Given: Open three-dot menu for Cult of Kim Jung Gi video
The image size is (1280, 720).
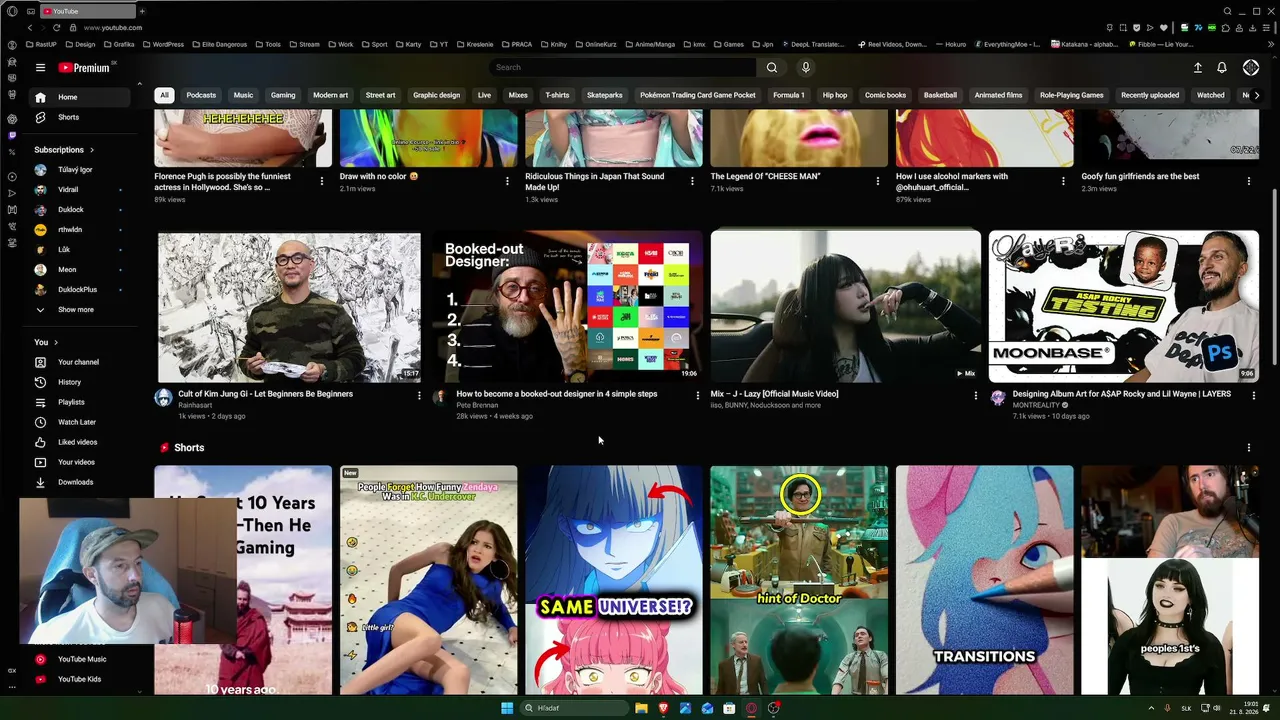Looking at the screenshot, I should (x=419, y=396).
